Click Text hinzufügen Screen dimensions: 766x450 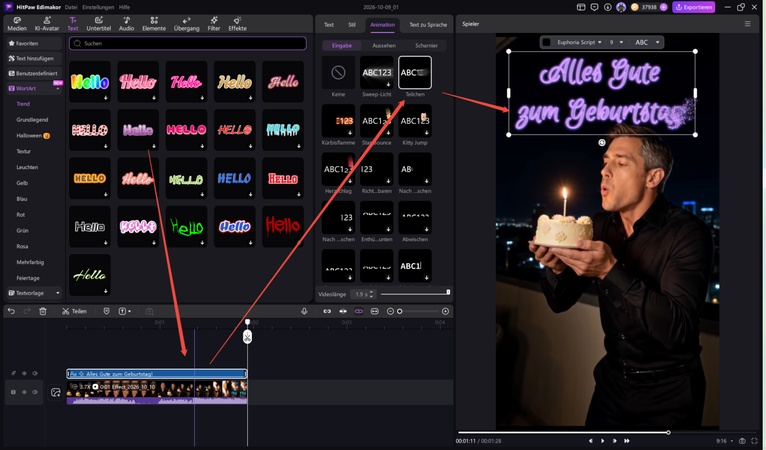(34, 58)
